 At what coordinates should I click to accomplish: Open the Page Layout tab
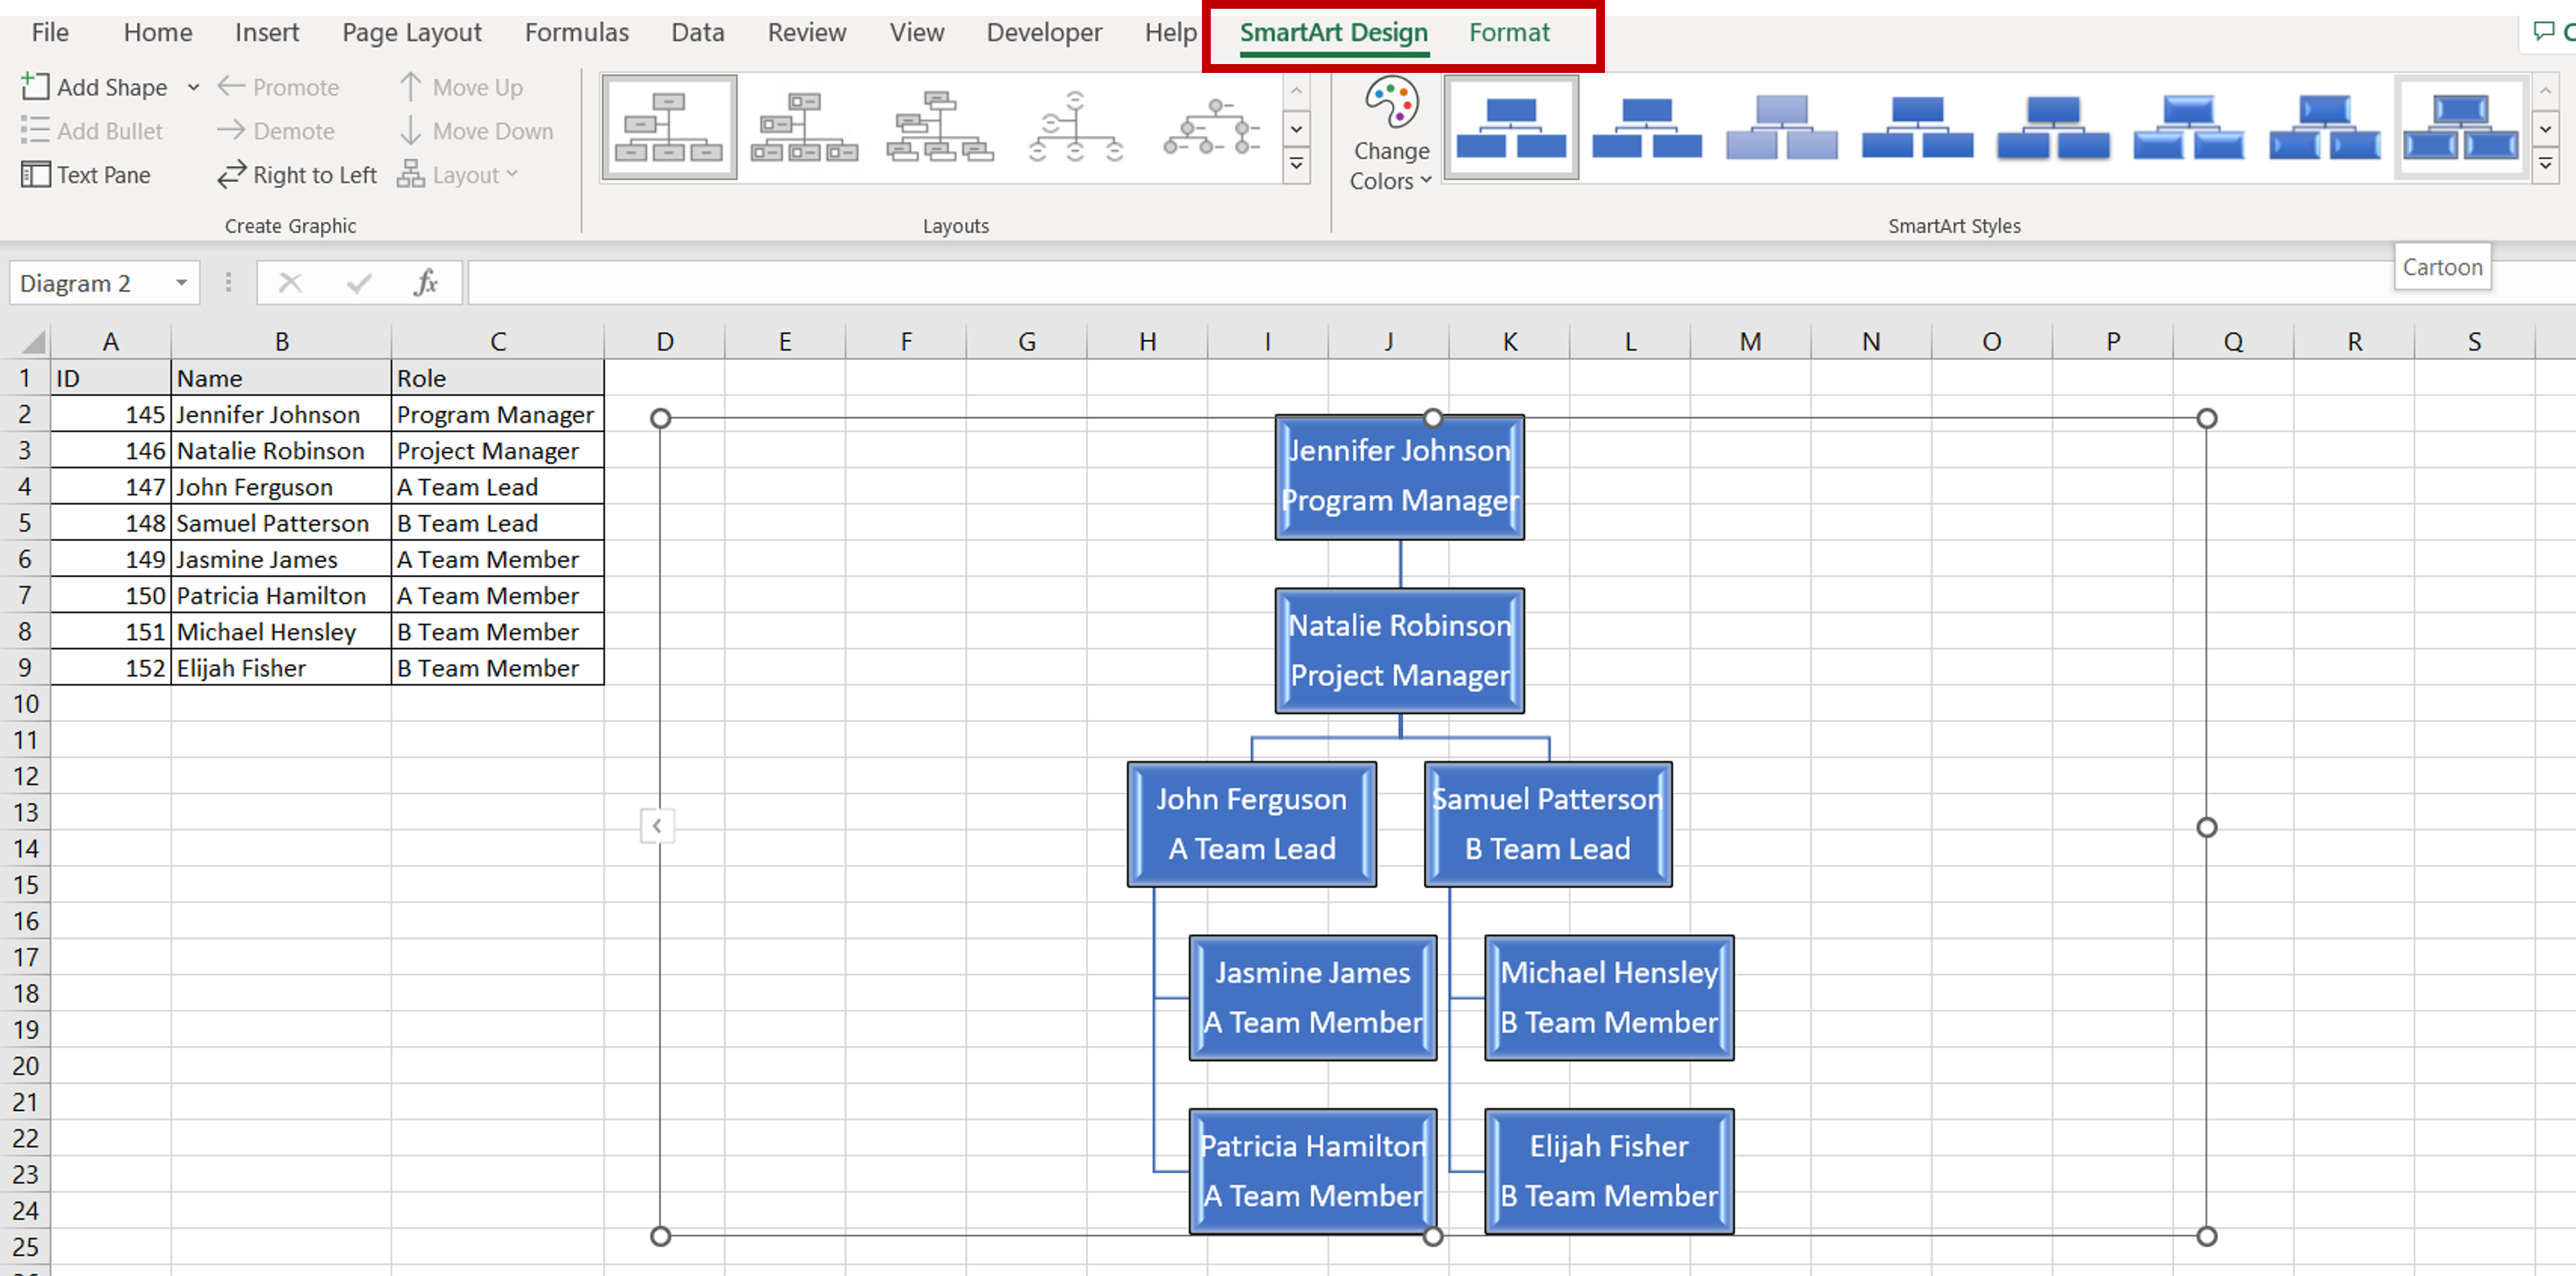(411, 33)
